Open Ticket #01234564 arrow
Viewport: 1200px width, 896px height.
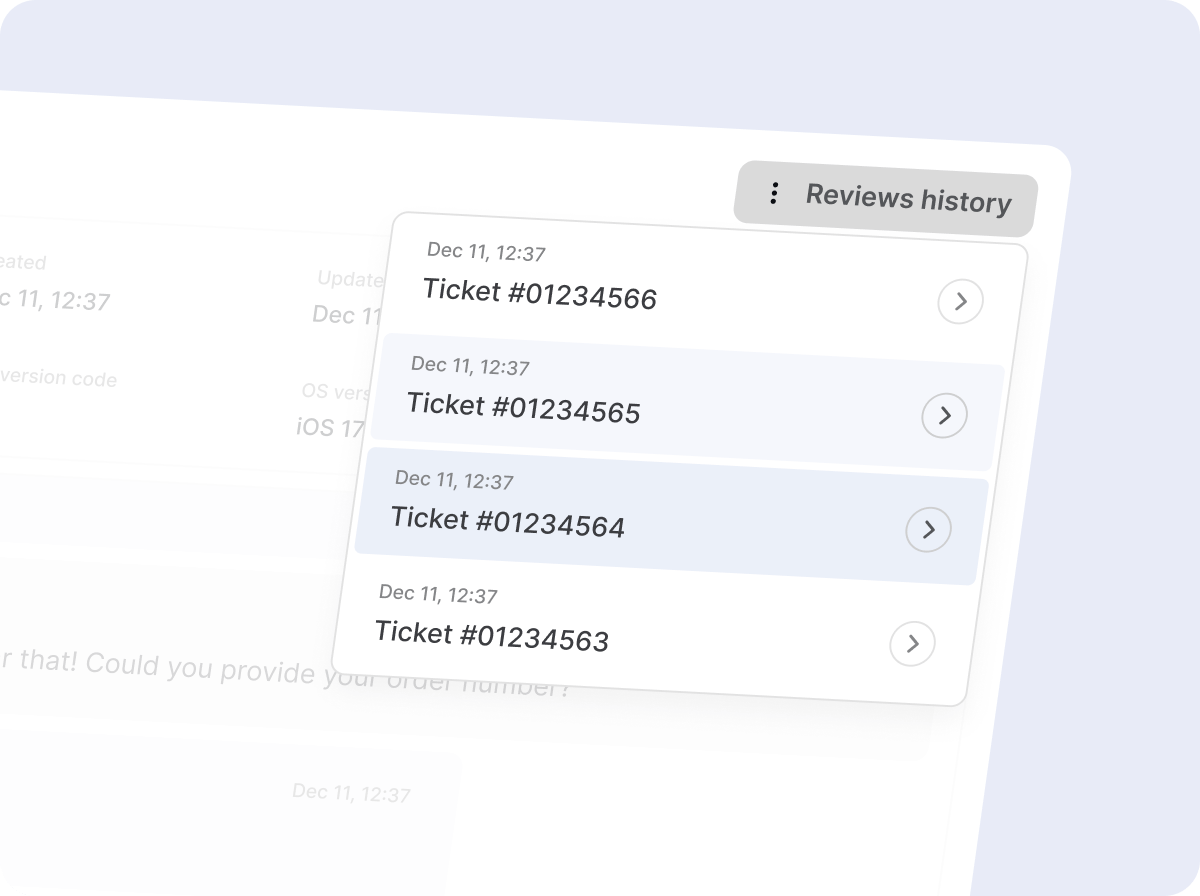point(928,529)
